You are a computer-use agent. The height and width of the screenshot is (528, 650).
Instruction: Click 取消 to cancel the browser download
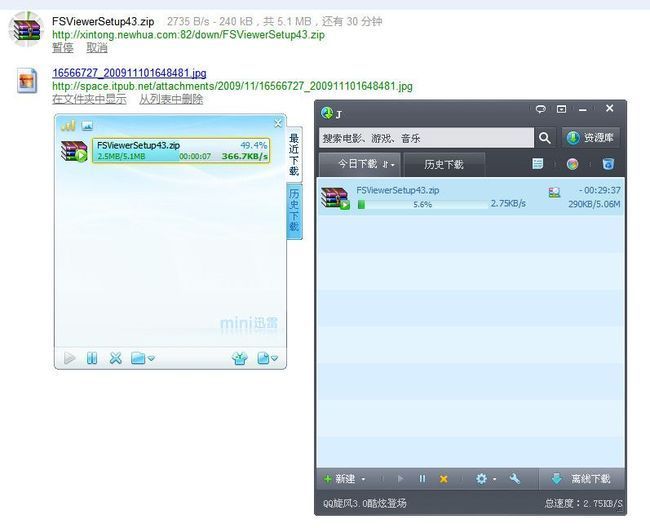pos(97,48)
